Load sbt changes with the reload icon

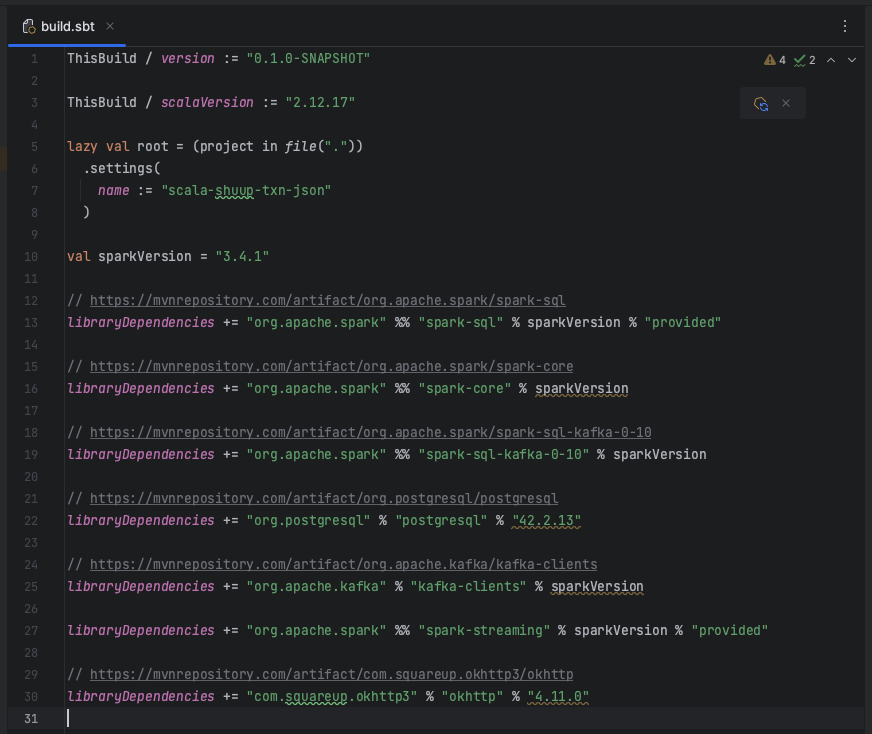[761, 103]
